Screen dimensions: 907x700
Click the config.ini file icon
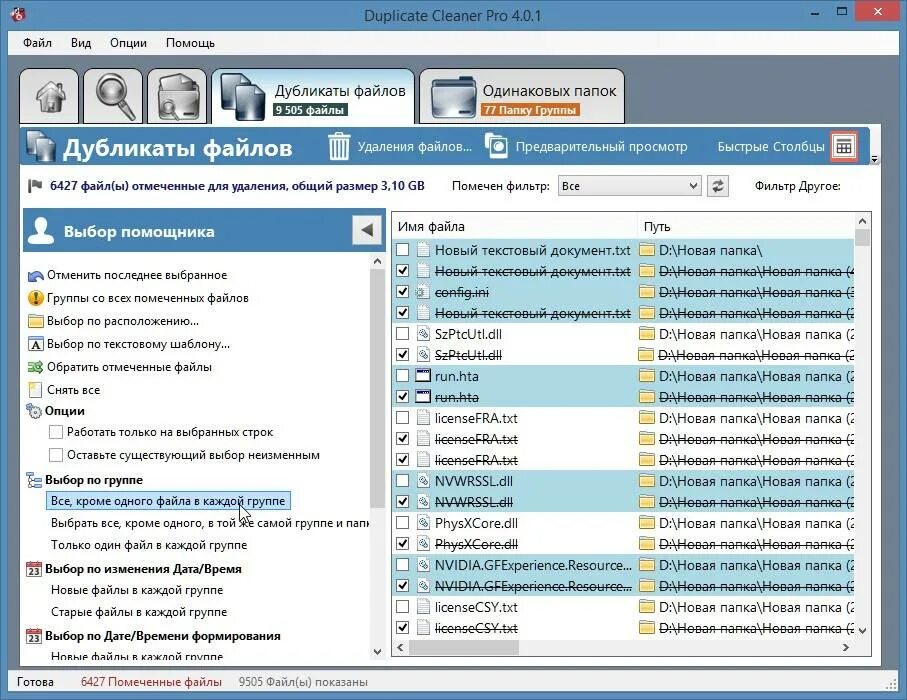(423, 293)
